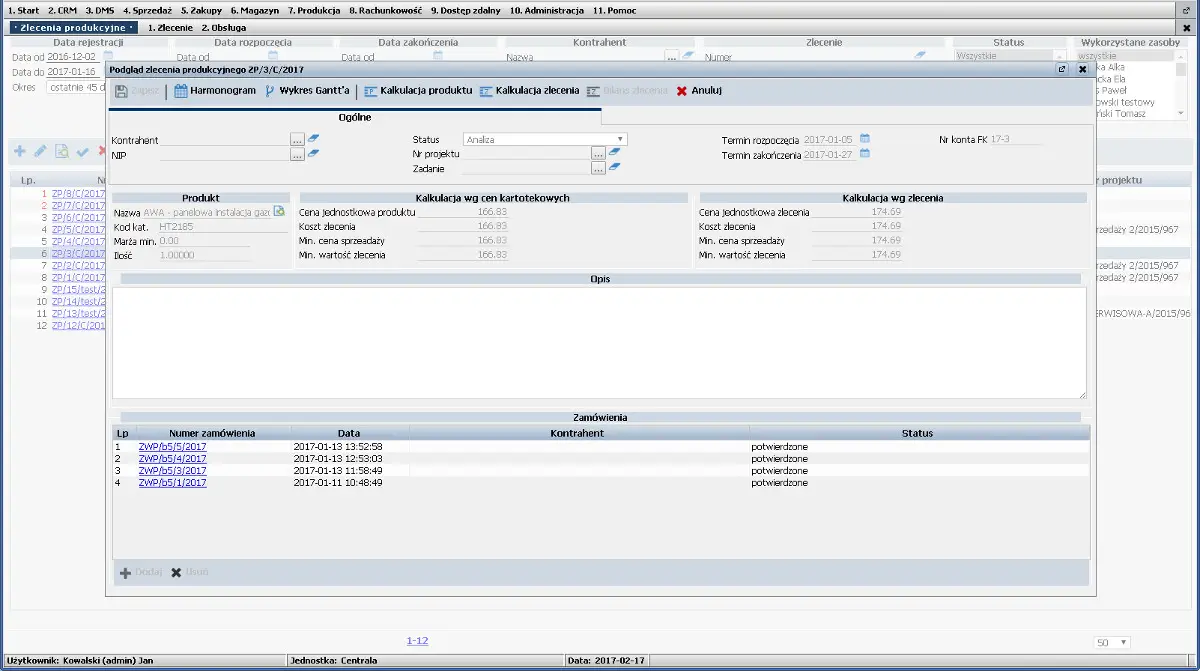
Task: Open calendar picker for Termin zakończenia
Action: pos(865,154)
